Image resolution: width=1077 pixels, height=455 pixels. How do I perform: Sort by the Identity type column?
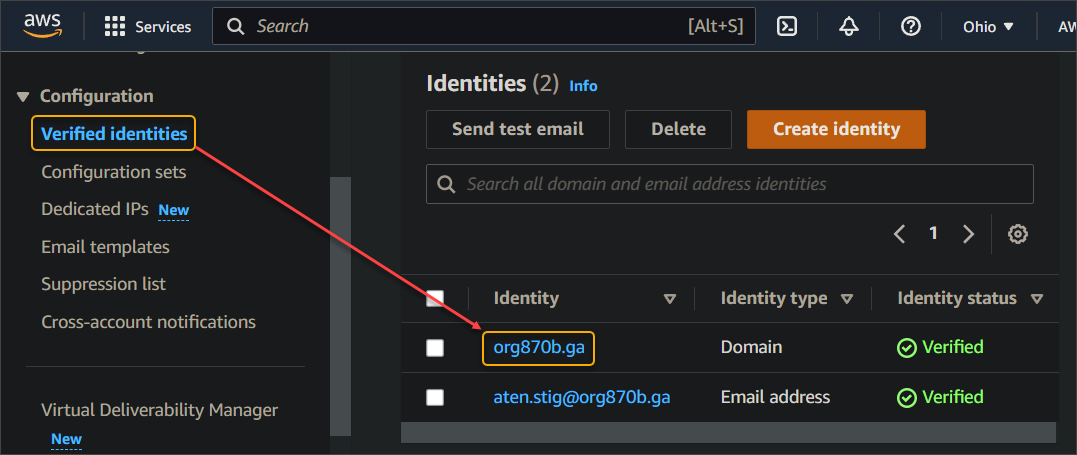point(847,299)
